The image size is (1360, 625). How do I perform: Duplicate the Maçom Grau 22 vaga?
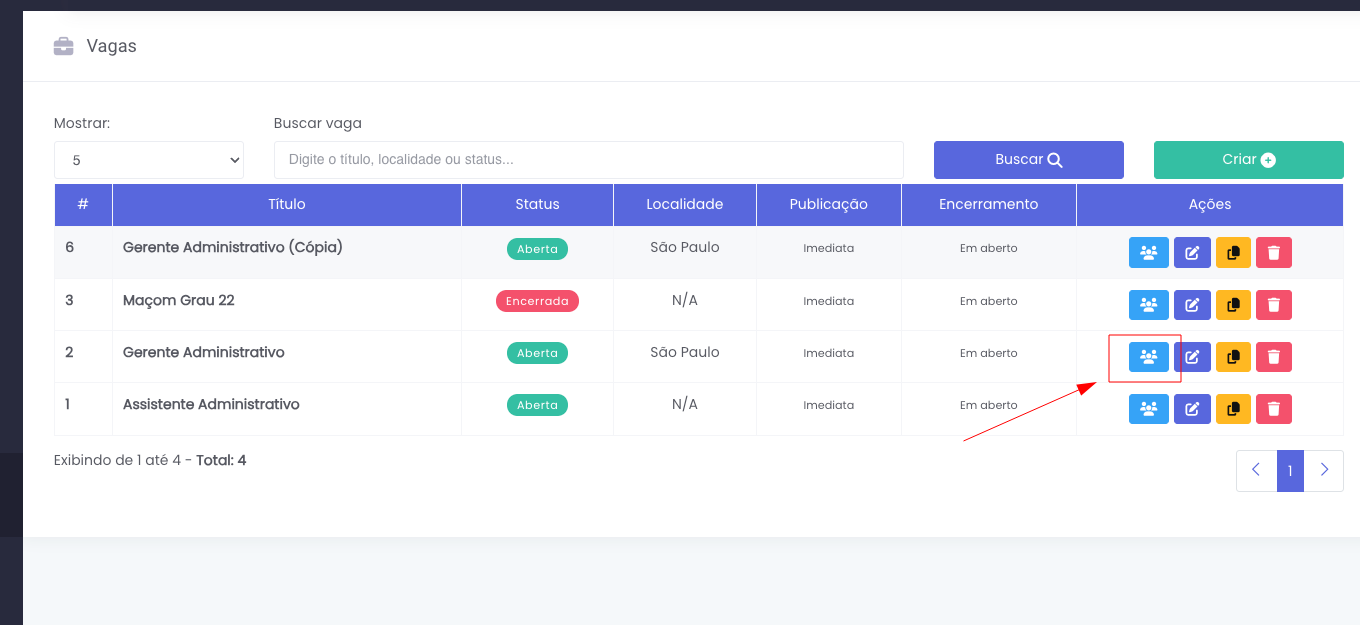(x=1233, y=305)
